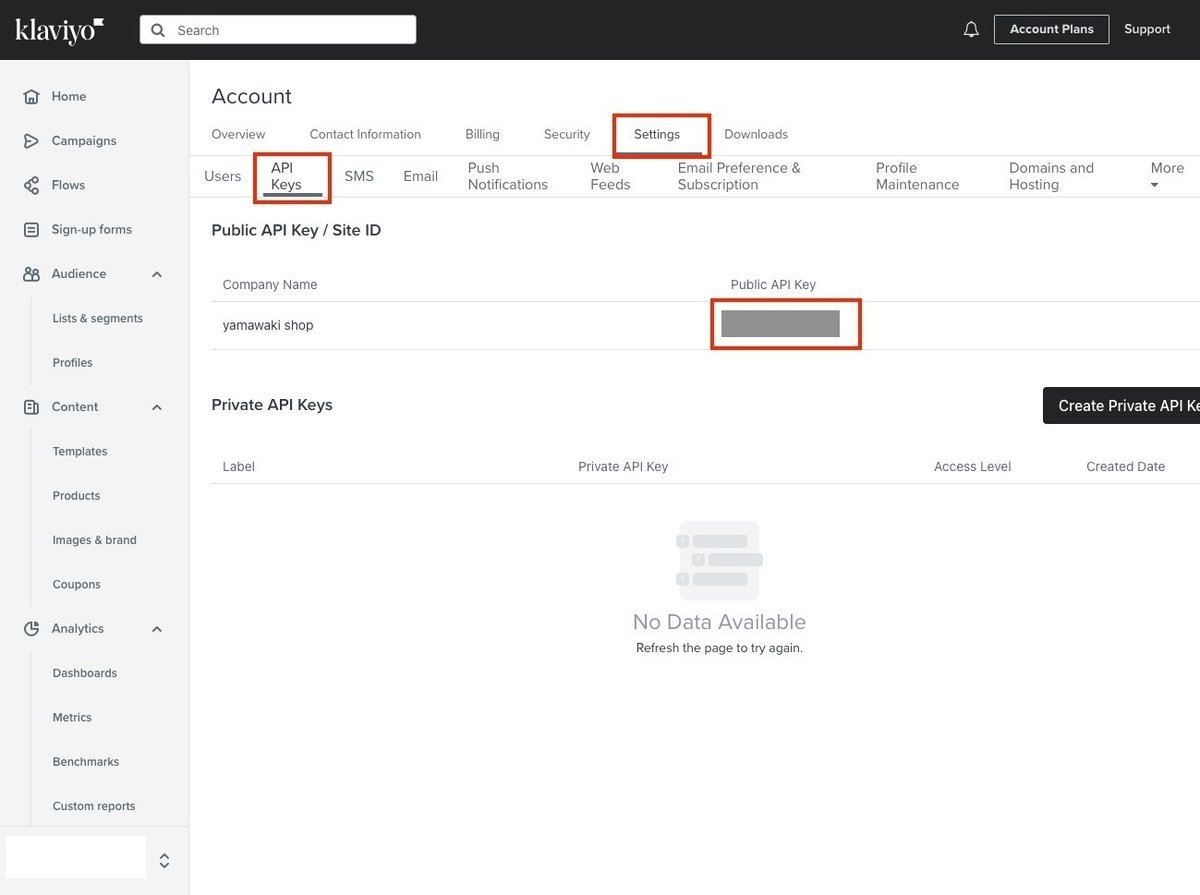Collapse the Content section chevron
Screen dimensions: 1200x895
pyautogui.click(x=157, y=407)
